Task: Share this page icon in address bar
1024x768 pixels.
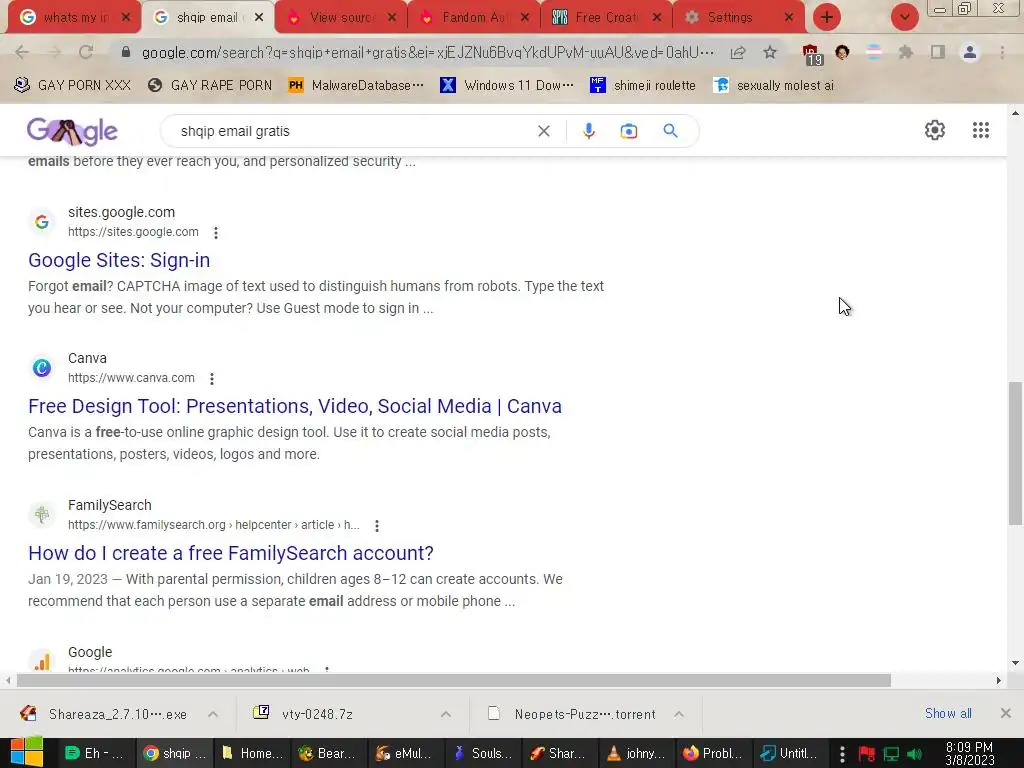Action: 738,52
